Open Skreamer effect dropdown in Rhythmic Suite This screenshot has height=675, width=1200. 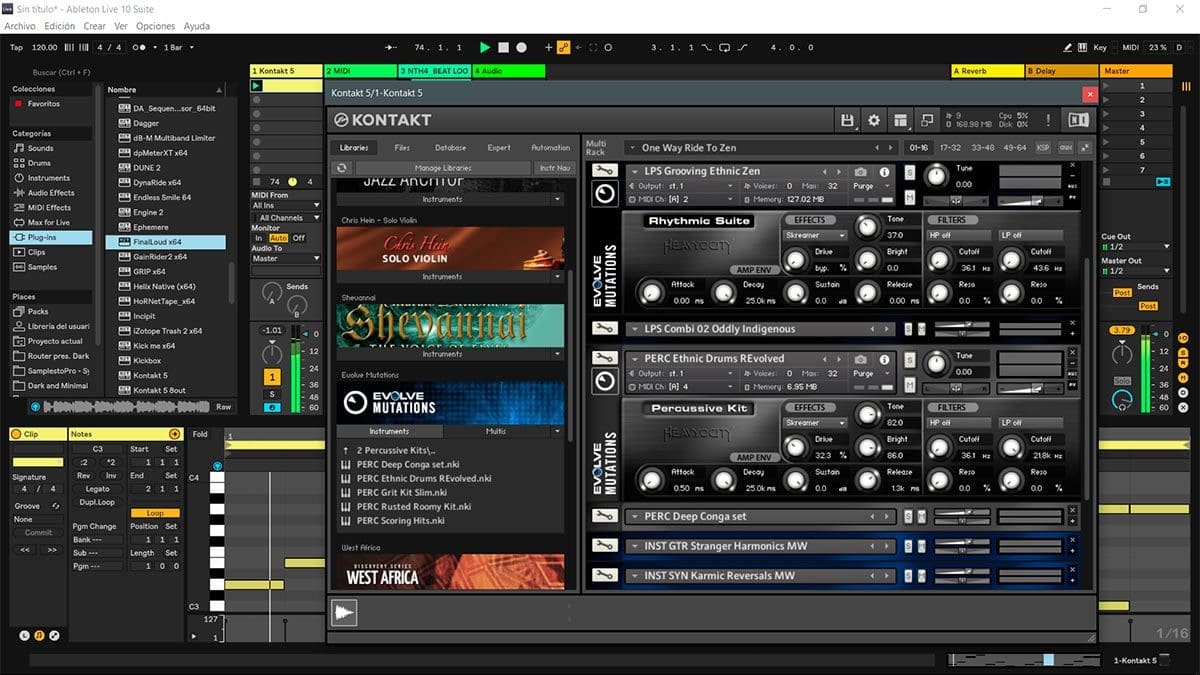pos(816,236)
